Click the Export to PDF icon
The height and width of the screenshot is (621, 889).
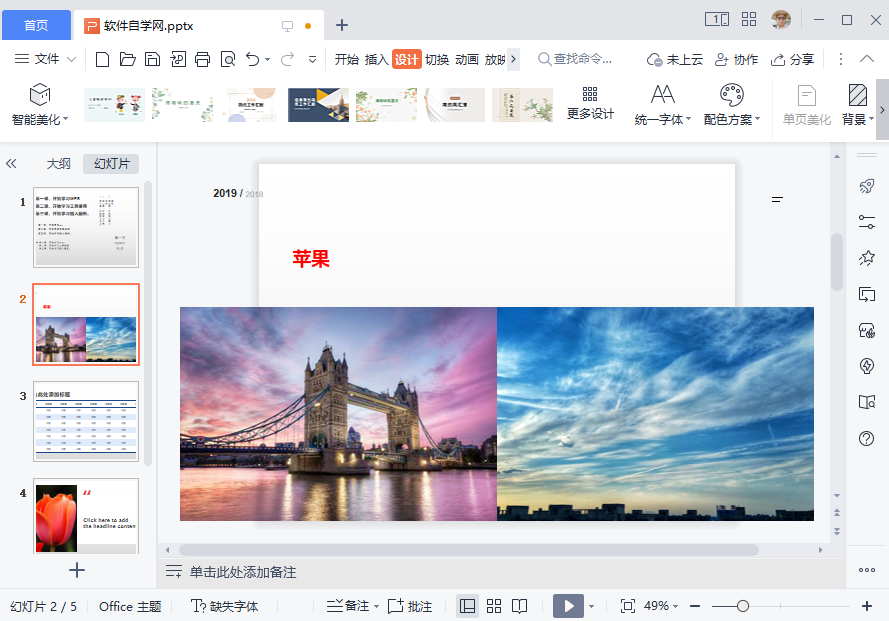point(178,59)
